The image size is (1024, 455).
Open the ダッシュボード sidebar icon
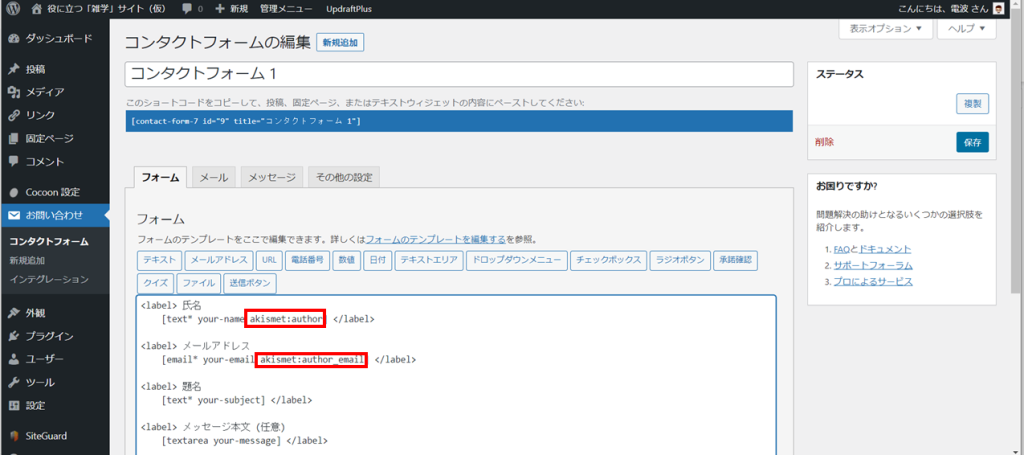(14, 39)
